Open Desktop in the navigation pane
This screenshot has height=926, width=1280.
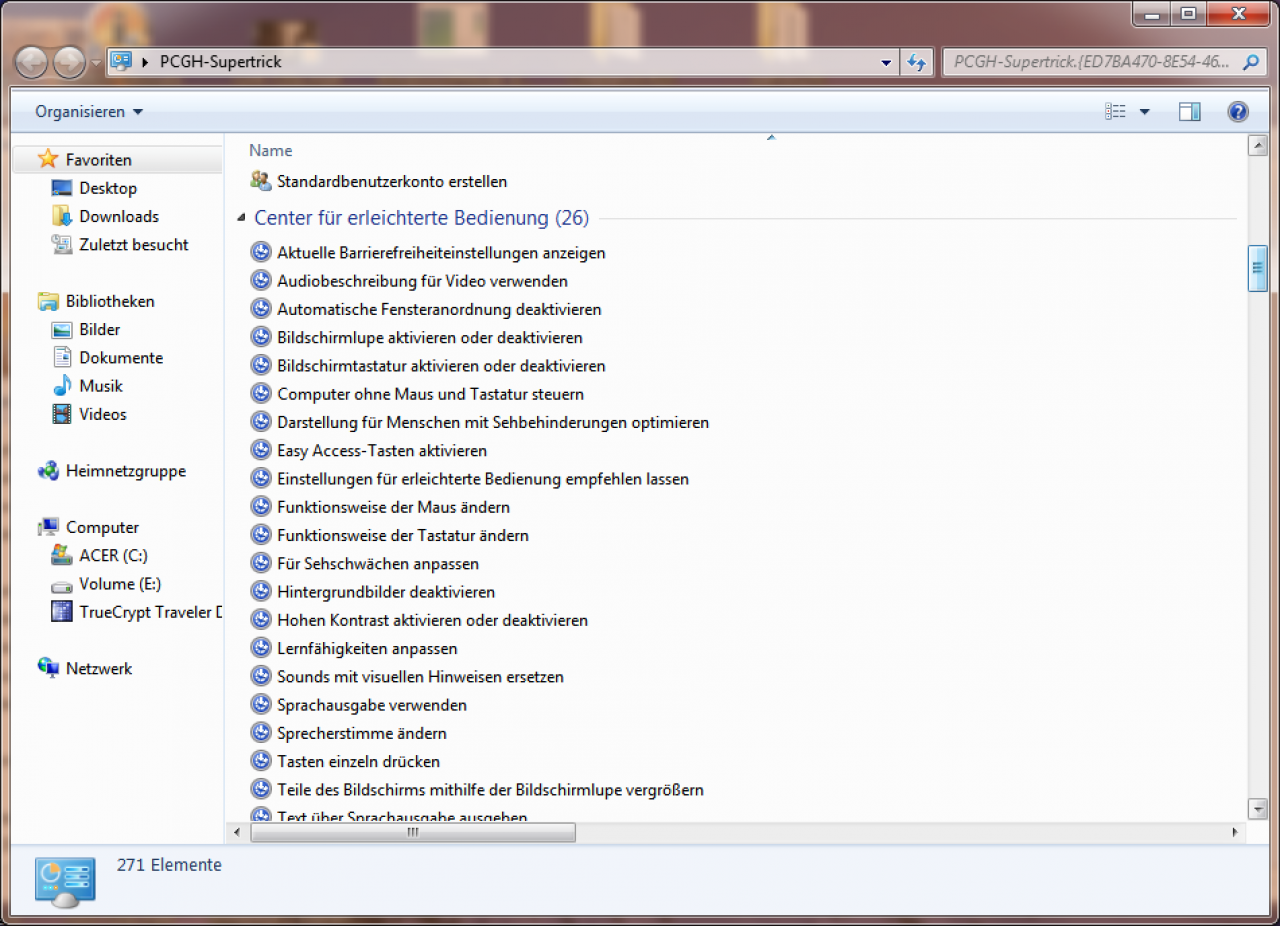(108, 188)
